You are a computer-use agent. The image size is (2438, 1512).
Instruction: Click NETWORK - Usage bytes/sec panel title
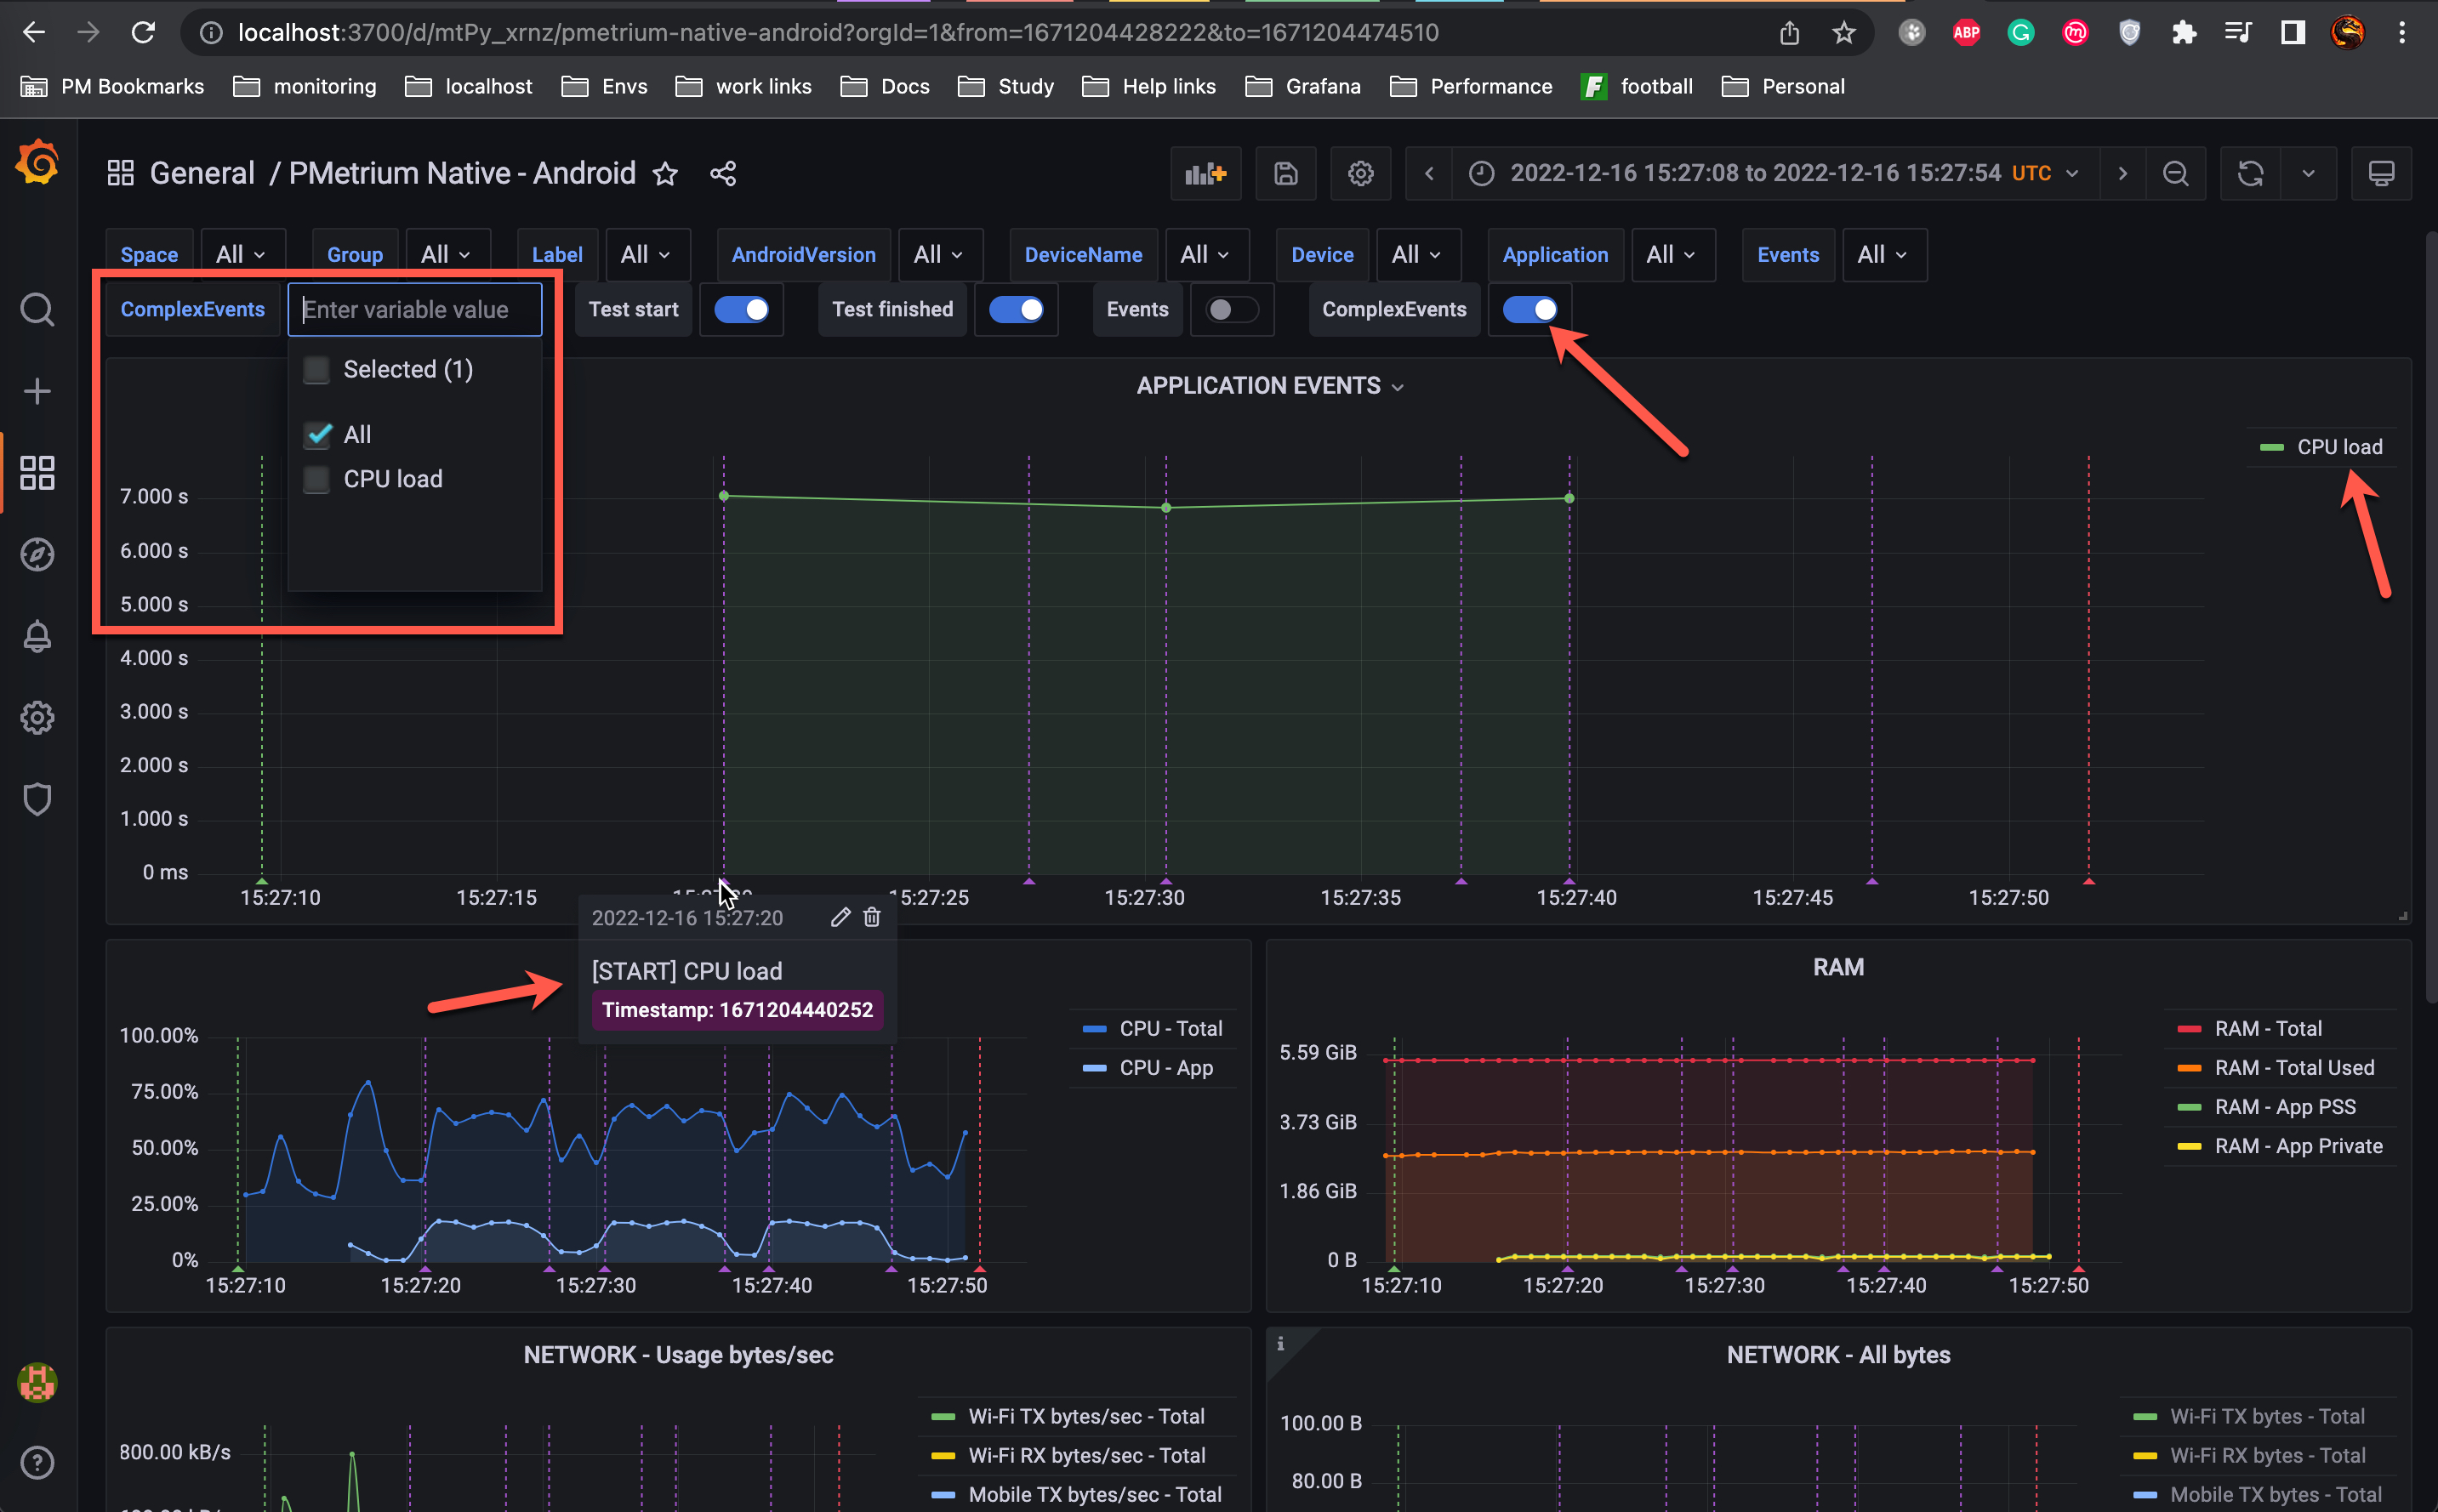tap(678, 1355)
